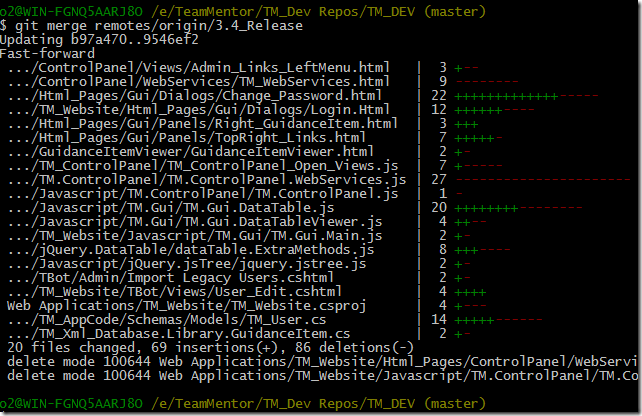Click change count 27 for TM.ControlPanel.WebServices.js
Screen dimensions: 642x416
439,180
